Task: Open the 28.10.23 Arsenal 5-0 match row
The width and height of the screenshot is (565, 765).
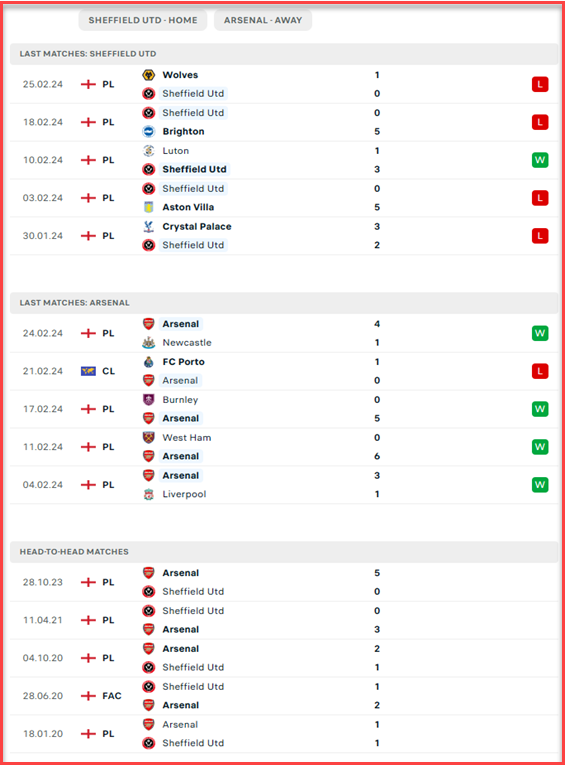Action: click(x=284, y=583)
